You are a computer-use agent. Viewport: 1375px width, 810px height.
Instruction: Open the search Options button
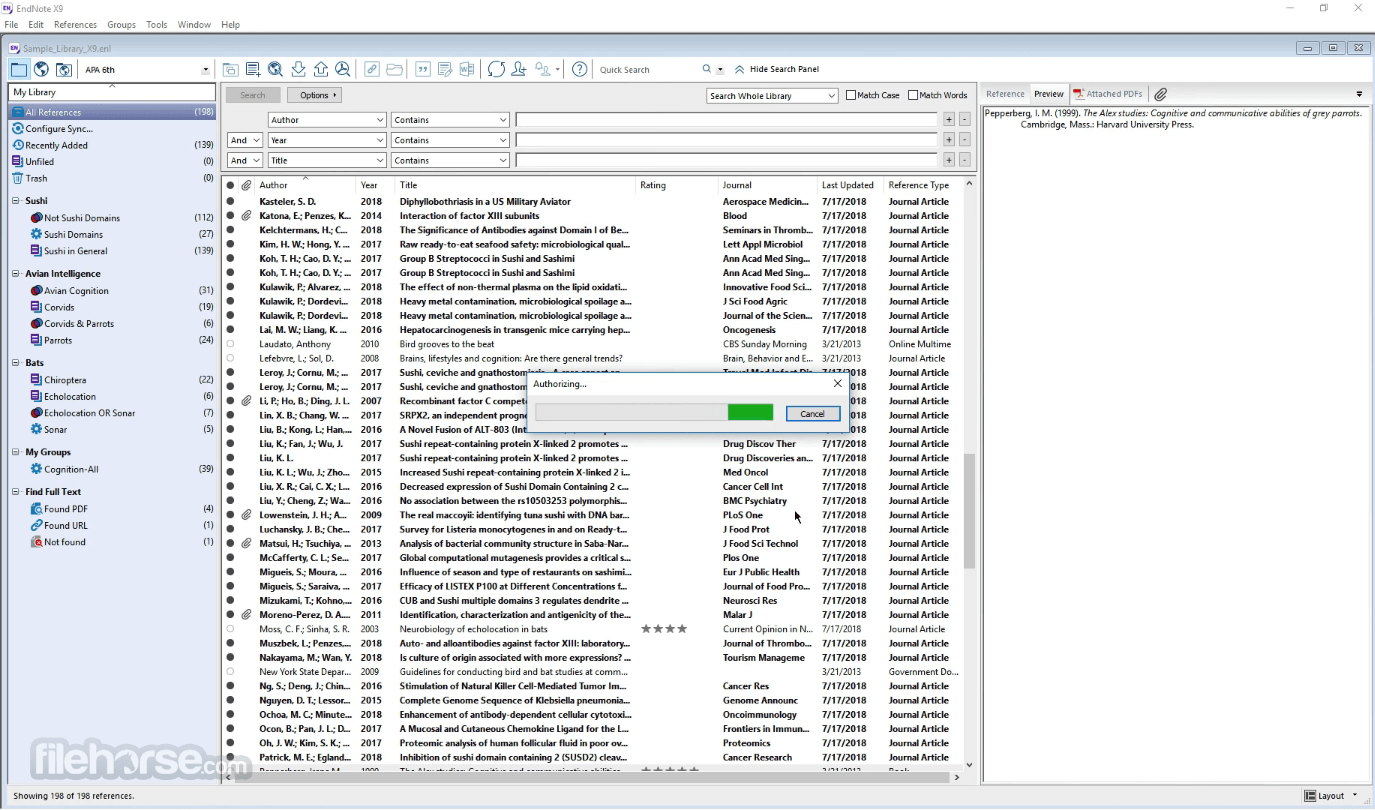pyautogui.click(x=314, y=95)
